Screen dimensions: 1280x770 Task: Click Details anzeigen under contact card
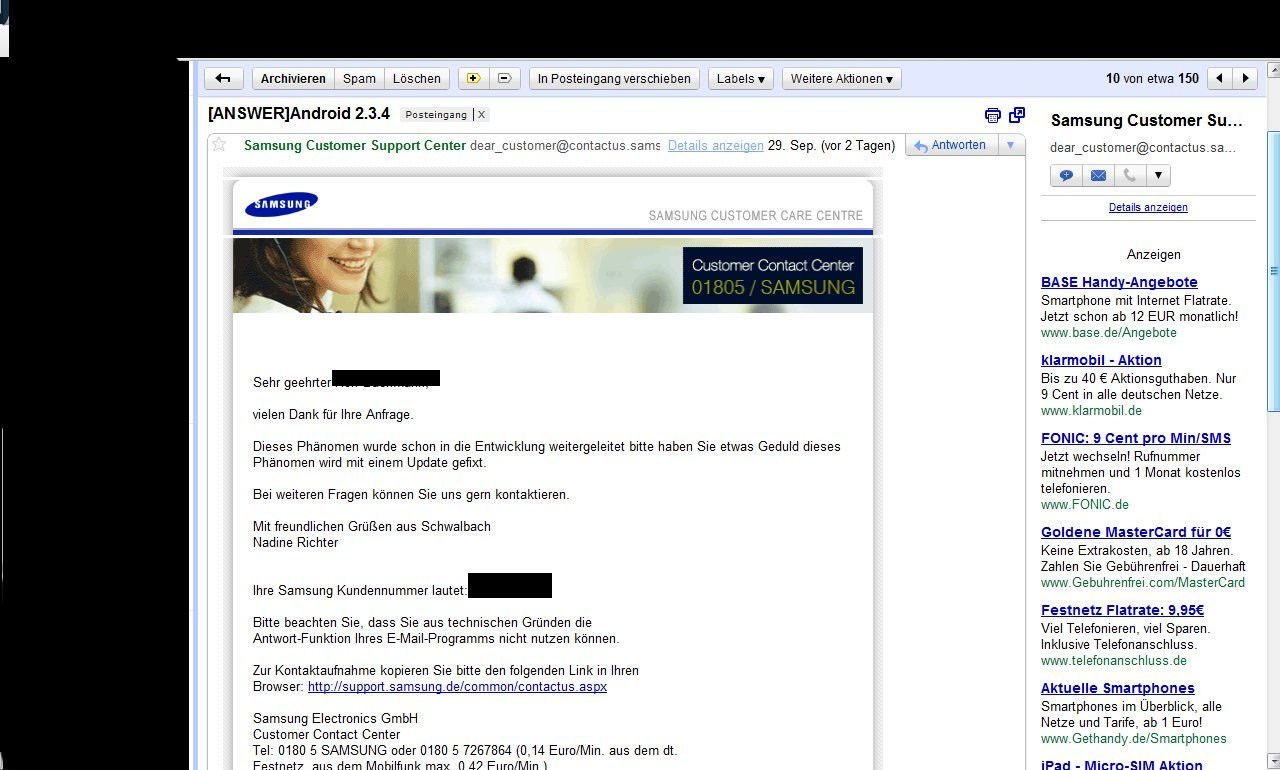click(x=1148, y=207)
